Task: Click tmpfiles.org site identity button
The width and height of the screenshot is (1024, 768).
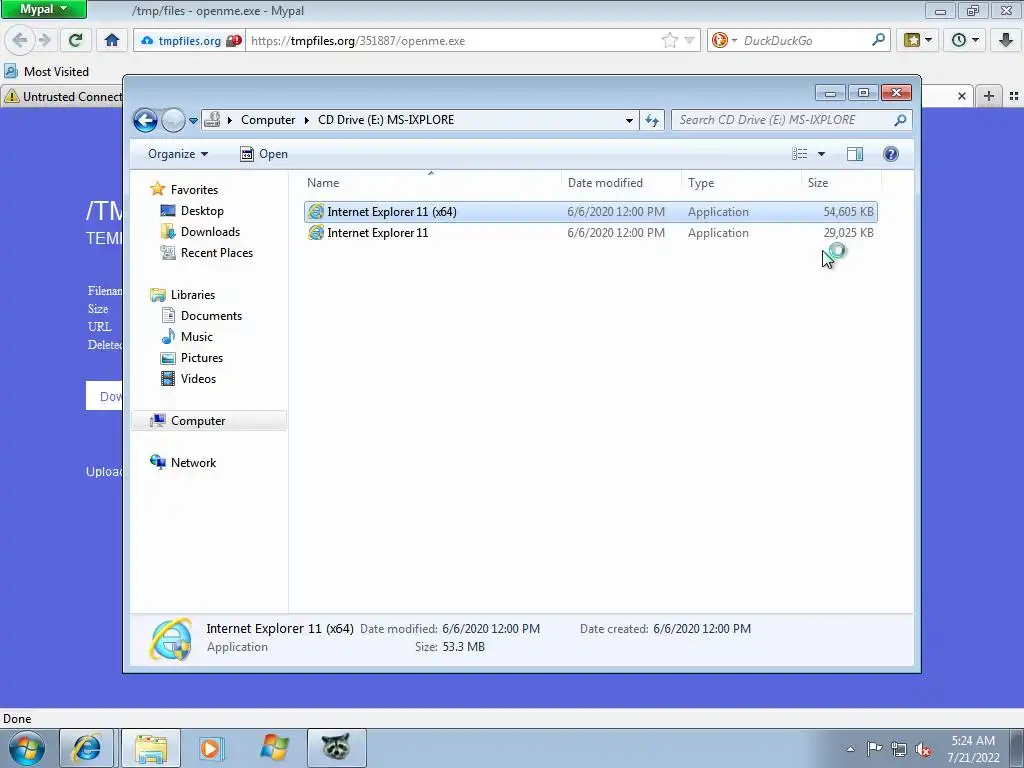Action: [190, 40]
